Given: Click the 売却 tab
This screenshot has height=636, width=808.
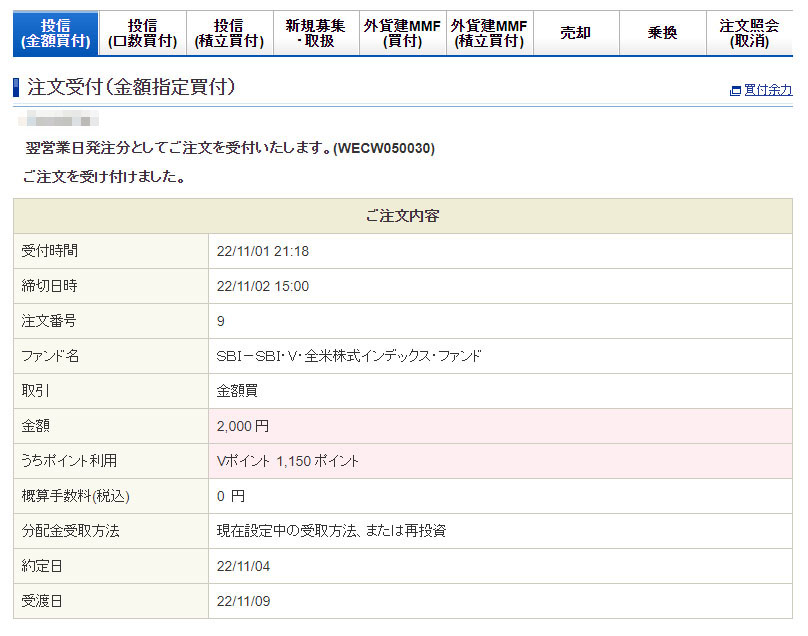Looking at the screenshot, I should pyautogui.click(x=575, y=33).
